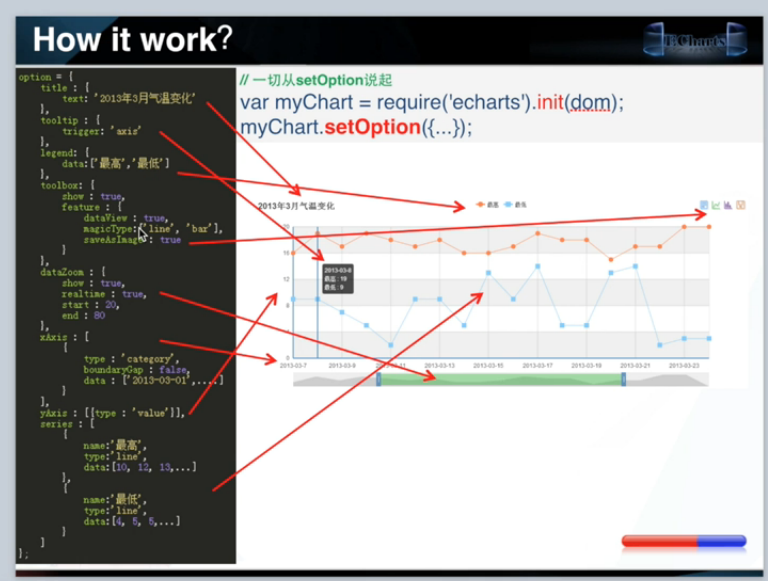Image resolution: width=768 pixels, height=581 pixels.
Task: Click code line "type : 'category',"
Action: tap(131, 359)
